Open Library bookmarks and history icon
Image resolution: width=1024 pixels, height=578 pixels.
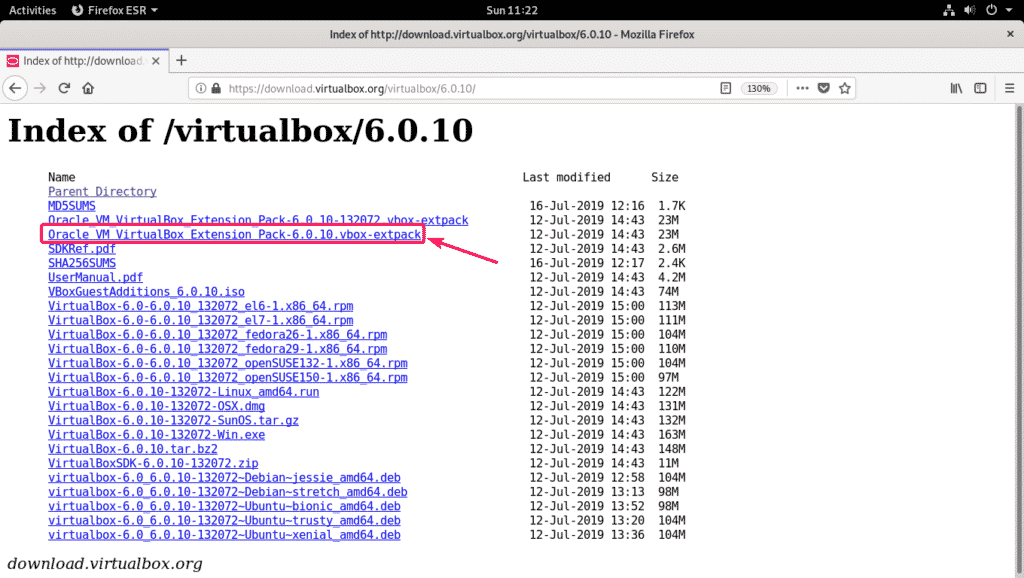point(956,88)
